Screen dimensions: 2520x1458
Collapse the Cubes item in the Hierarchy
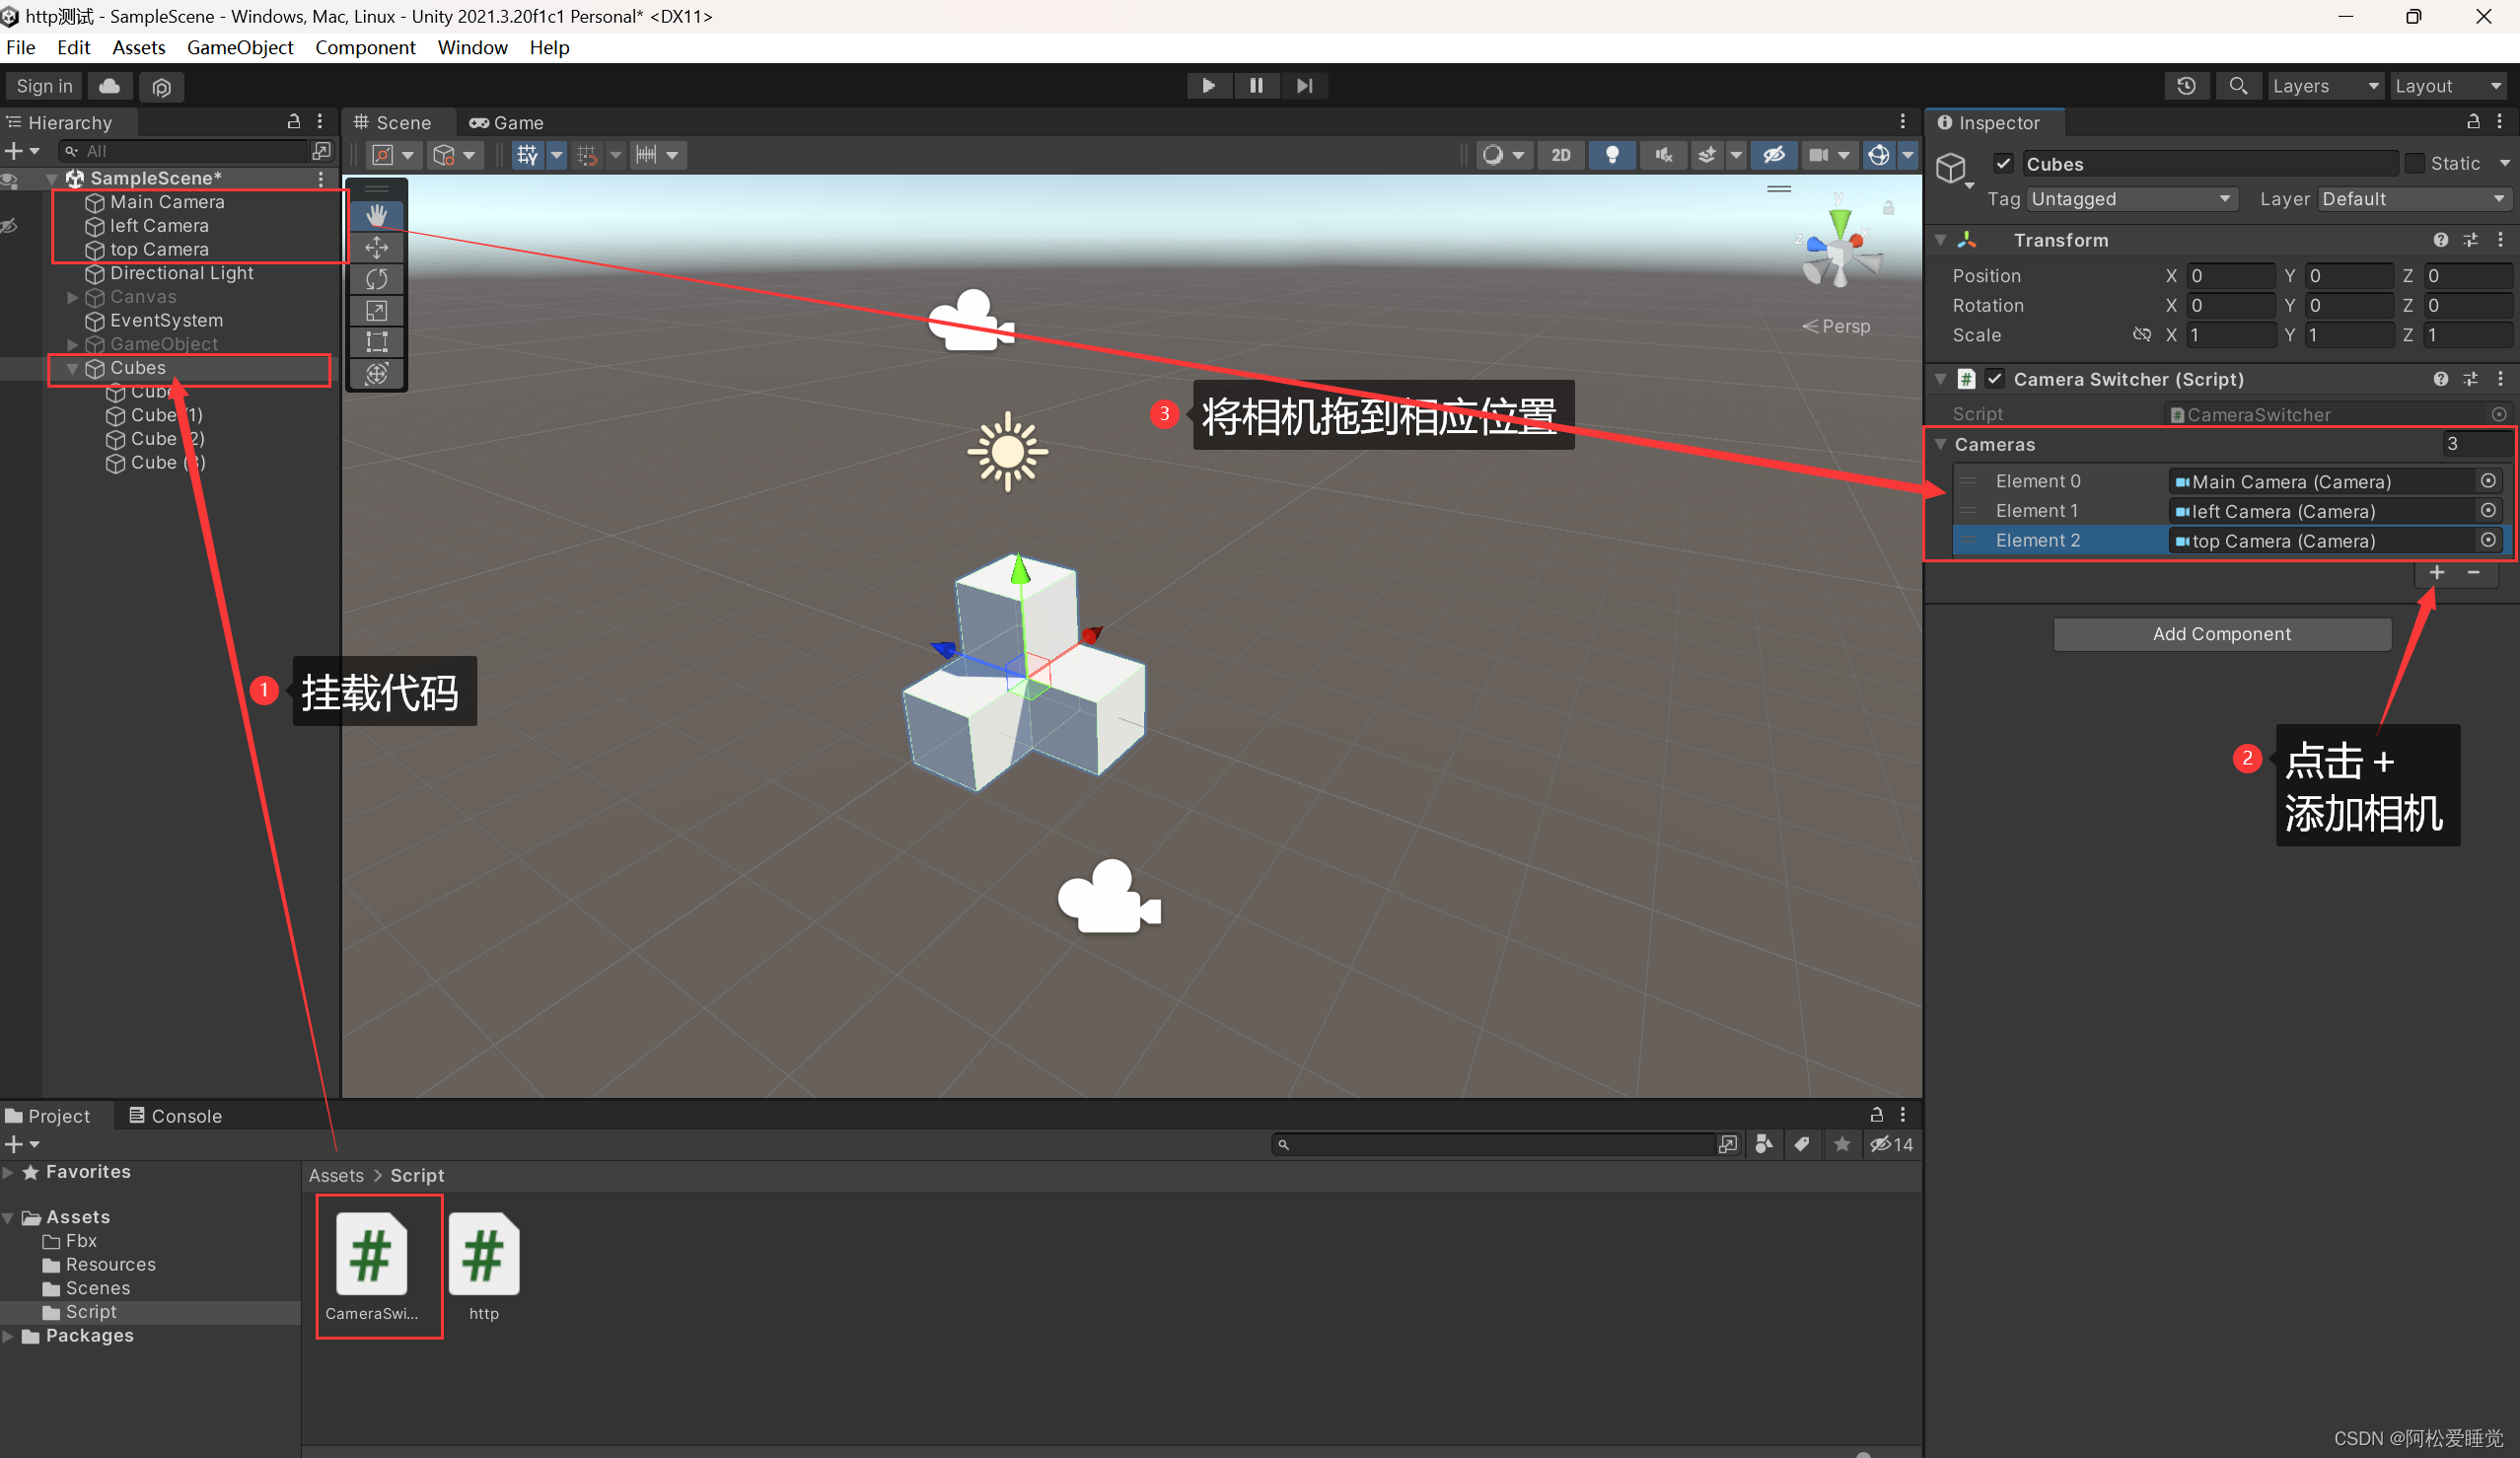(x=71, y=368)
